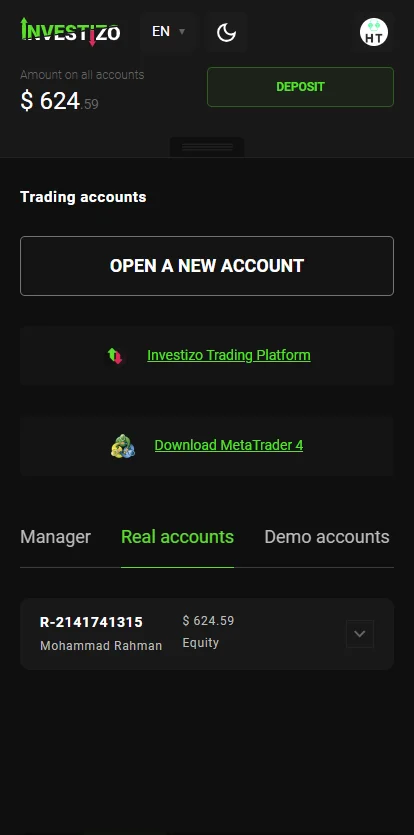Open the Download MetaTrader 4 link
The width and height of the screenshot is (414, 835).
(229, 445)
